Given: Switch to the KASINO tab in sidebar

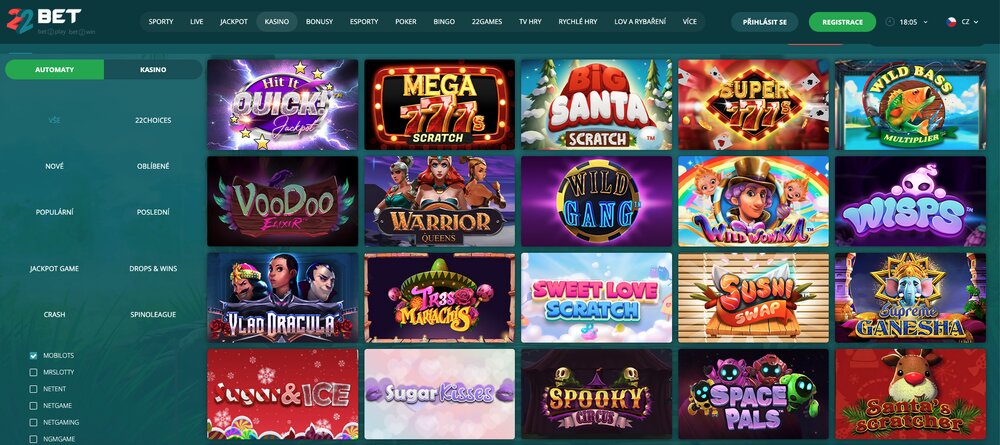Looking at the screenshot, I should tap(153, 69).
